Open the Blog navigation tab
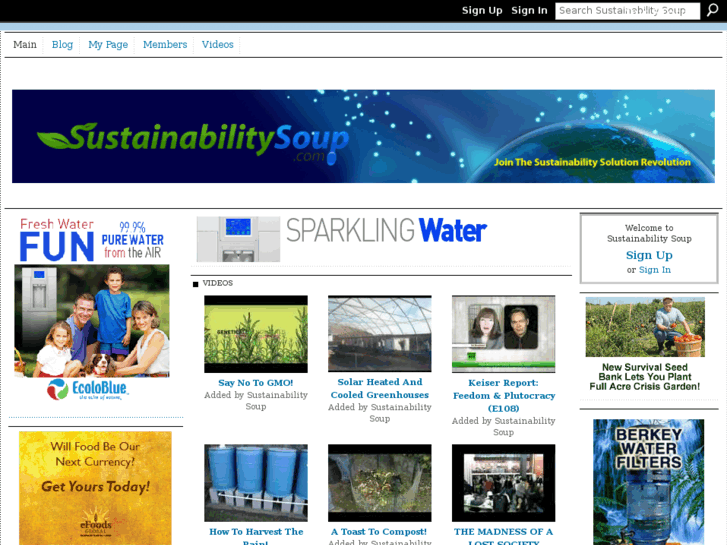Image resolution: width=727 pixels, height=545 pixels. click(62, 45)
